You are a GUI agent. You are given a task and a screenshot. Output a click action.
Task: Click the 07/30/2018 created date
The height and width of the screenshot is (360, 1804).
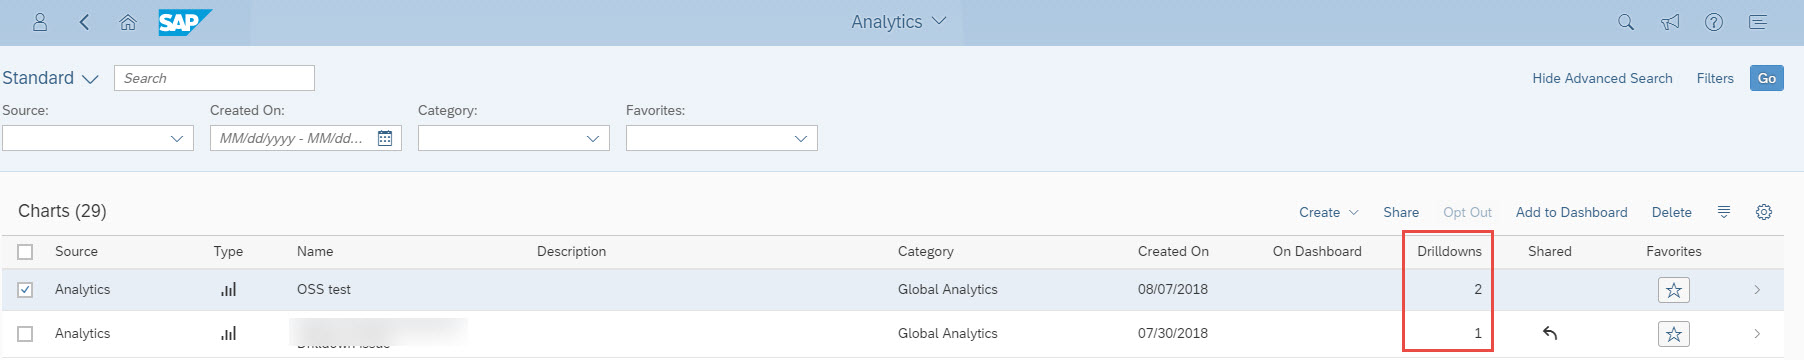(1172, 334)
